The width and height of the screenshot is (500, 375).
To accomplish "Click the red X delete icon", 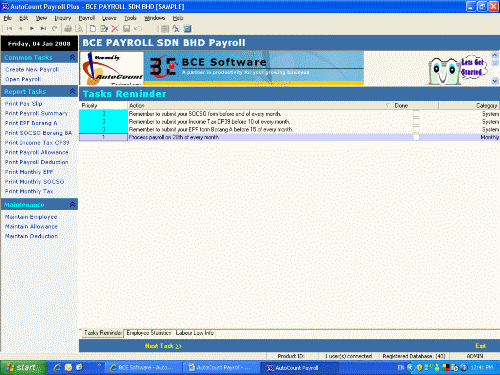I will [x=115, y=29].
